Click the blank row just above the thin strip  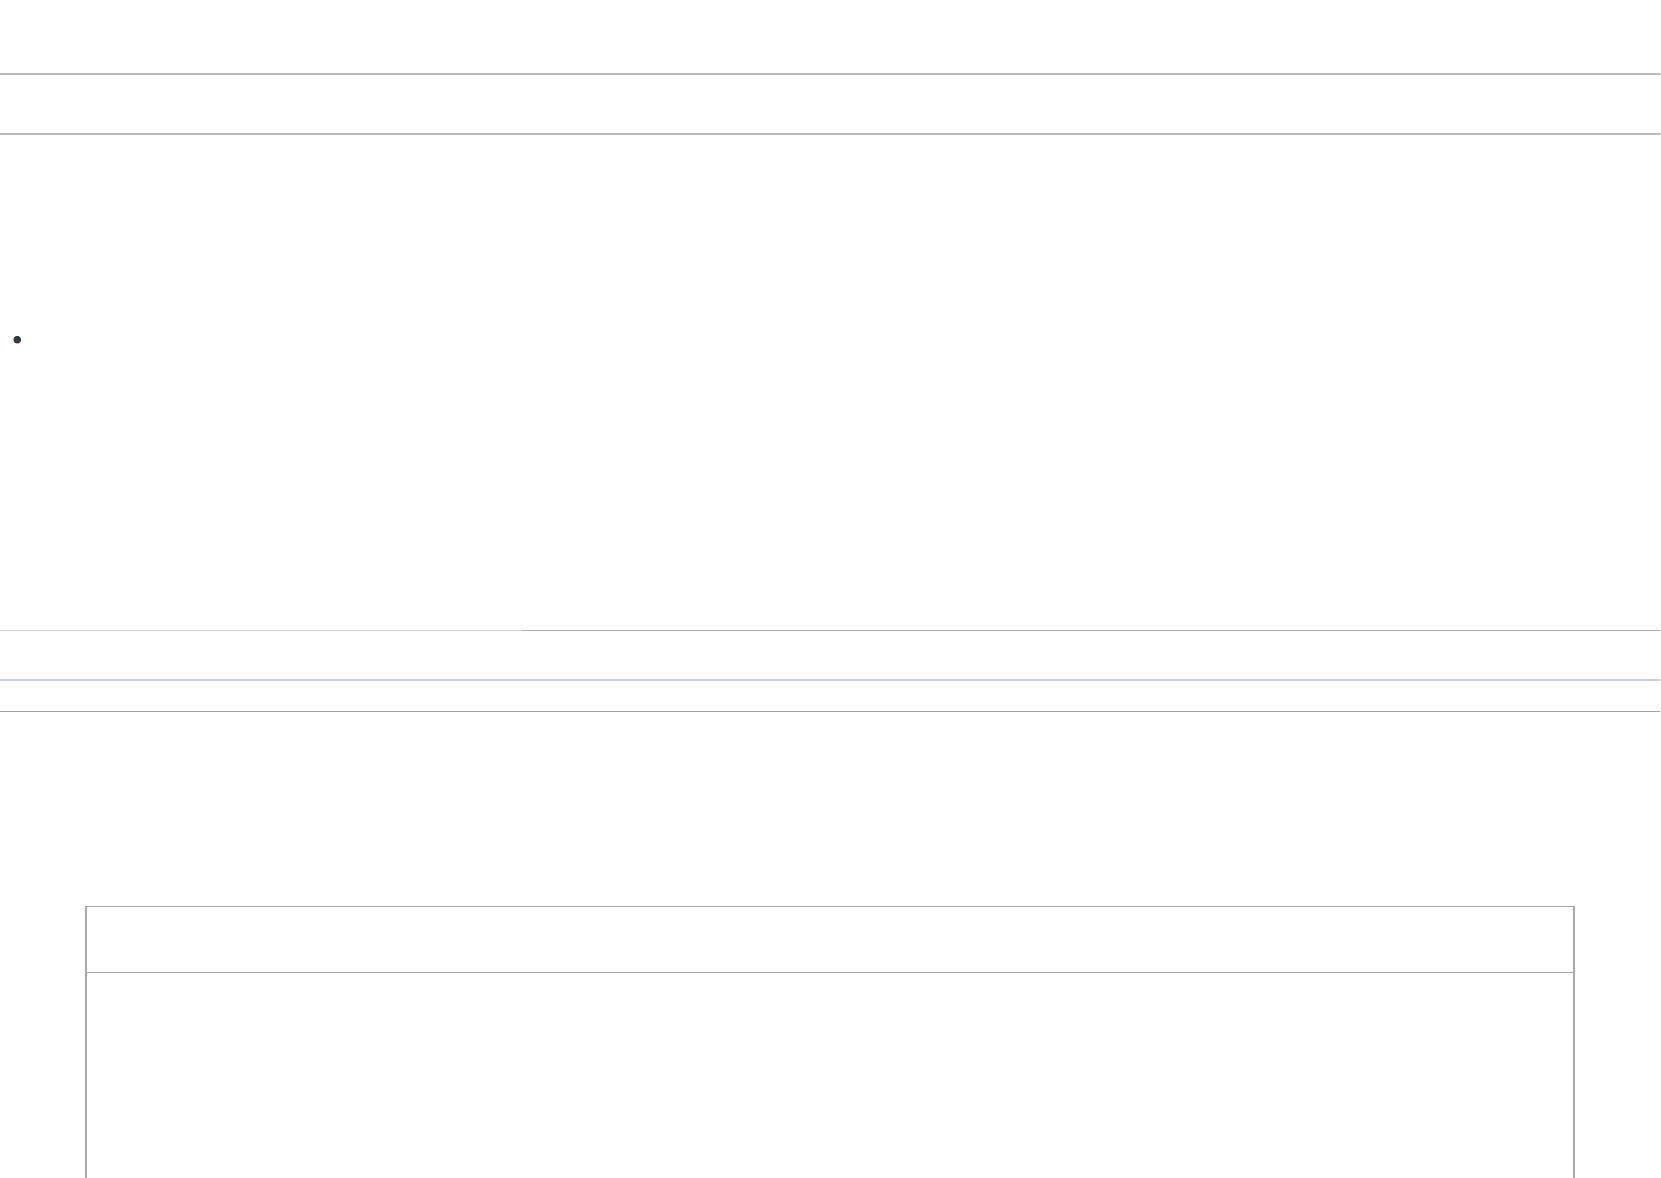[x=829, y=656]
